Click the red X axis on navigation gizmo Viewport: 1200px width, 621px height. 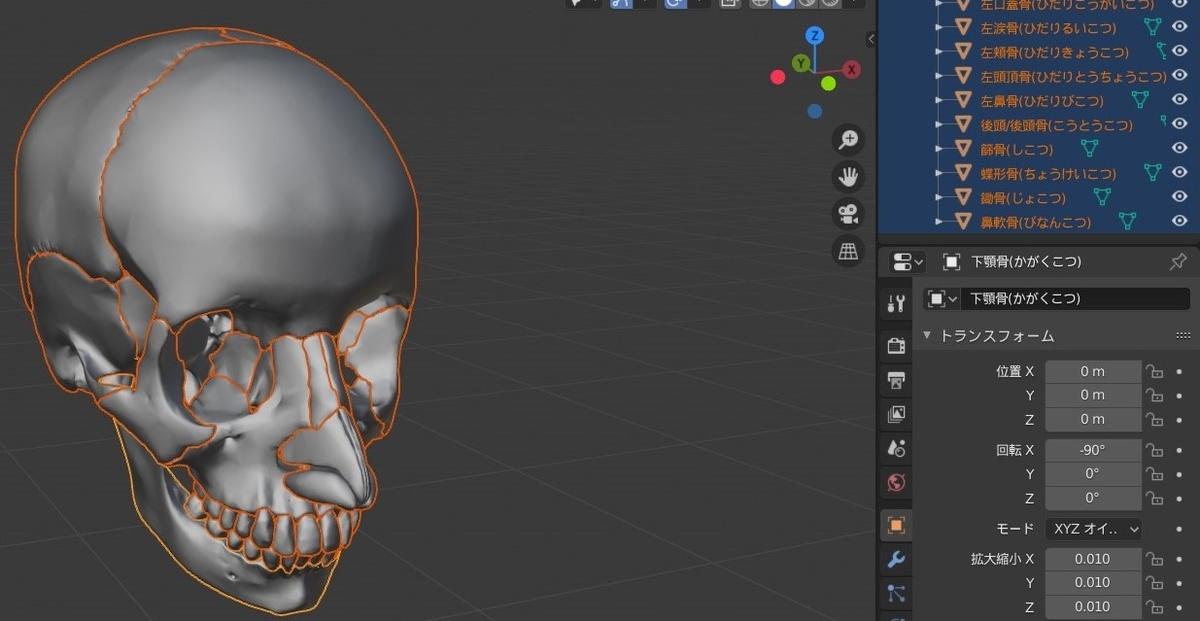pos(851,69)
